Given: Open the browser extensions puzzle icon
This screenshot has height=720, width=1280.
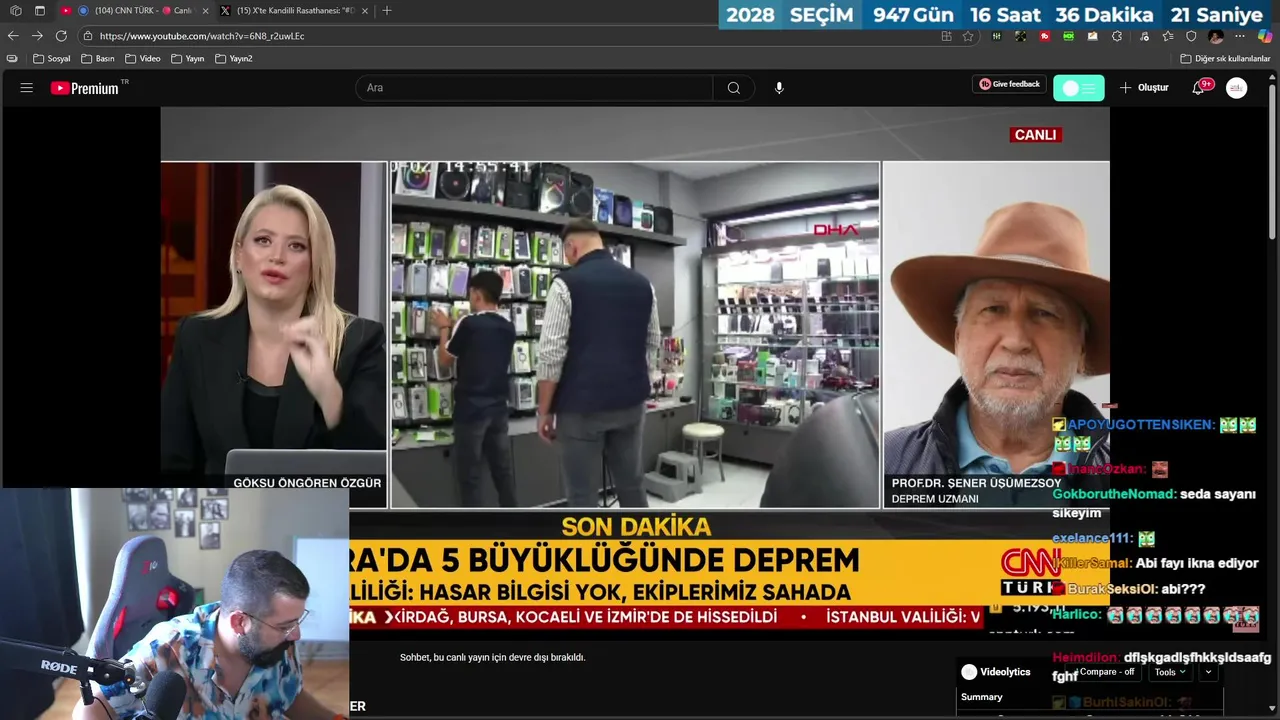Looking at the screenshot, I should pyautogui.click(x=1117, y=36).
